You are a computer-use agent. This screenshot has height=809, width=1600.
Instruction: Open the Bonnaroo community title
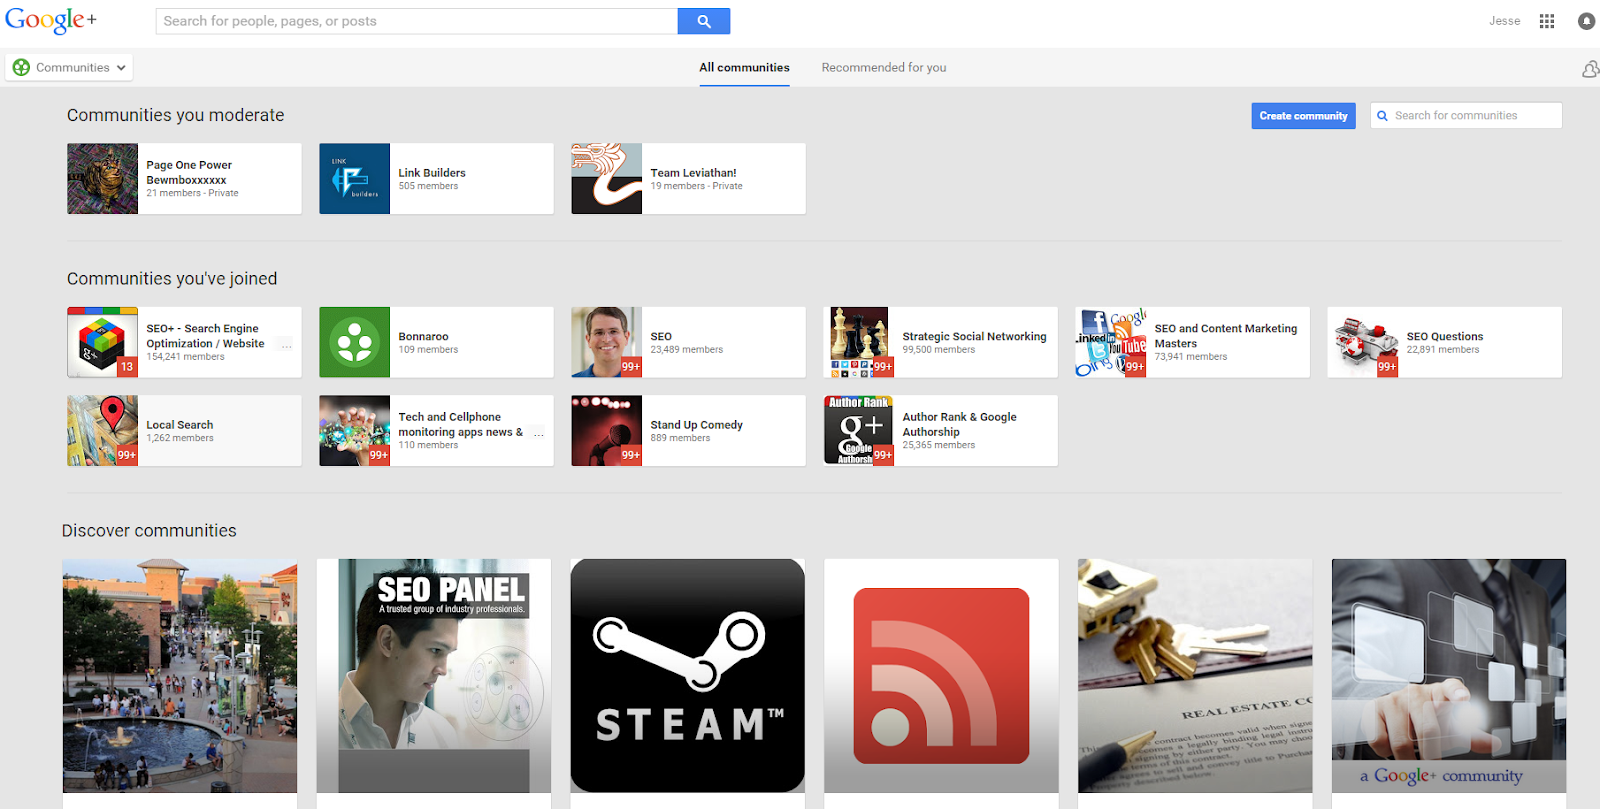pos(423,337)
